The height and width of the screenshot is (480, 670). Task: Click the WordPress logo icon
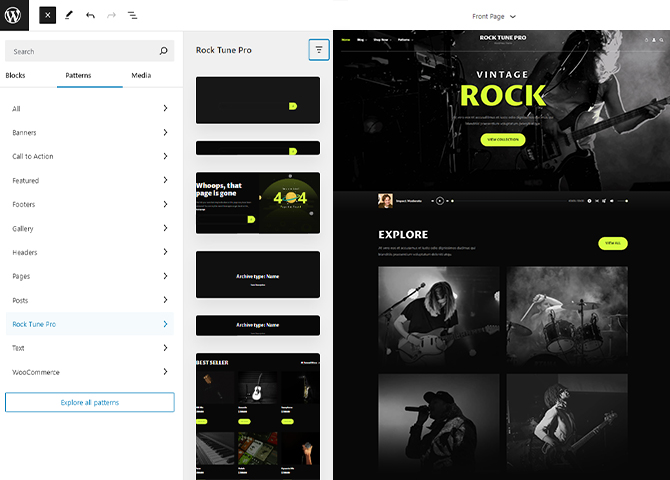(x=16, y=16)
